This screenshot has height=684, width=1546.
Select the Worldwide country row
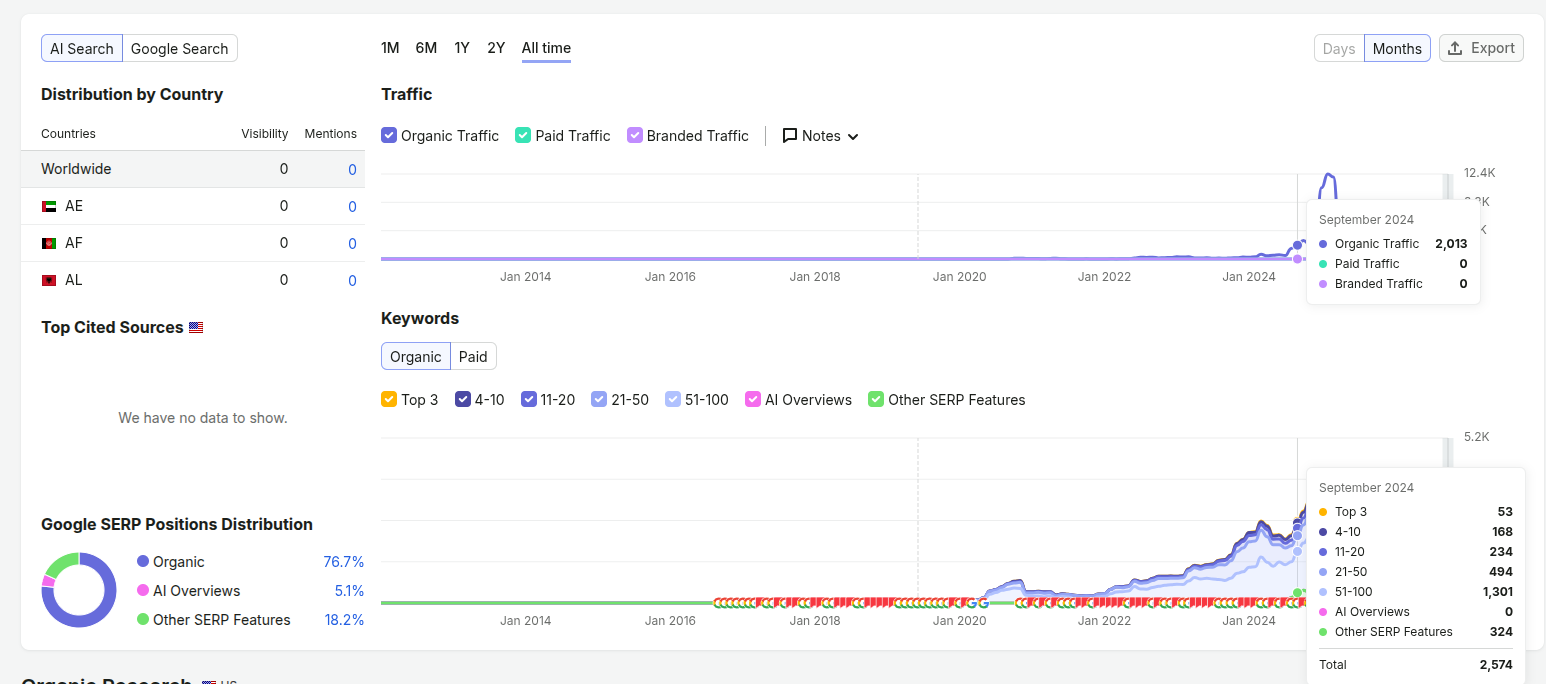[193, 169]
